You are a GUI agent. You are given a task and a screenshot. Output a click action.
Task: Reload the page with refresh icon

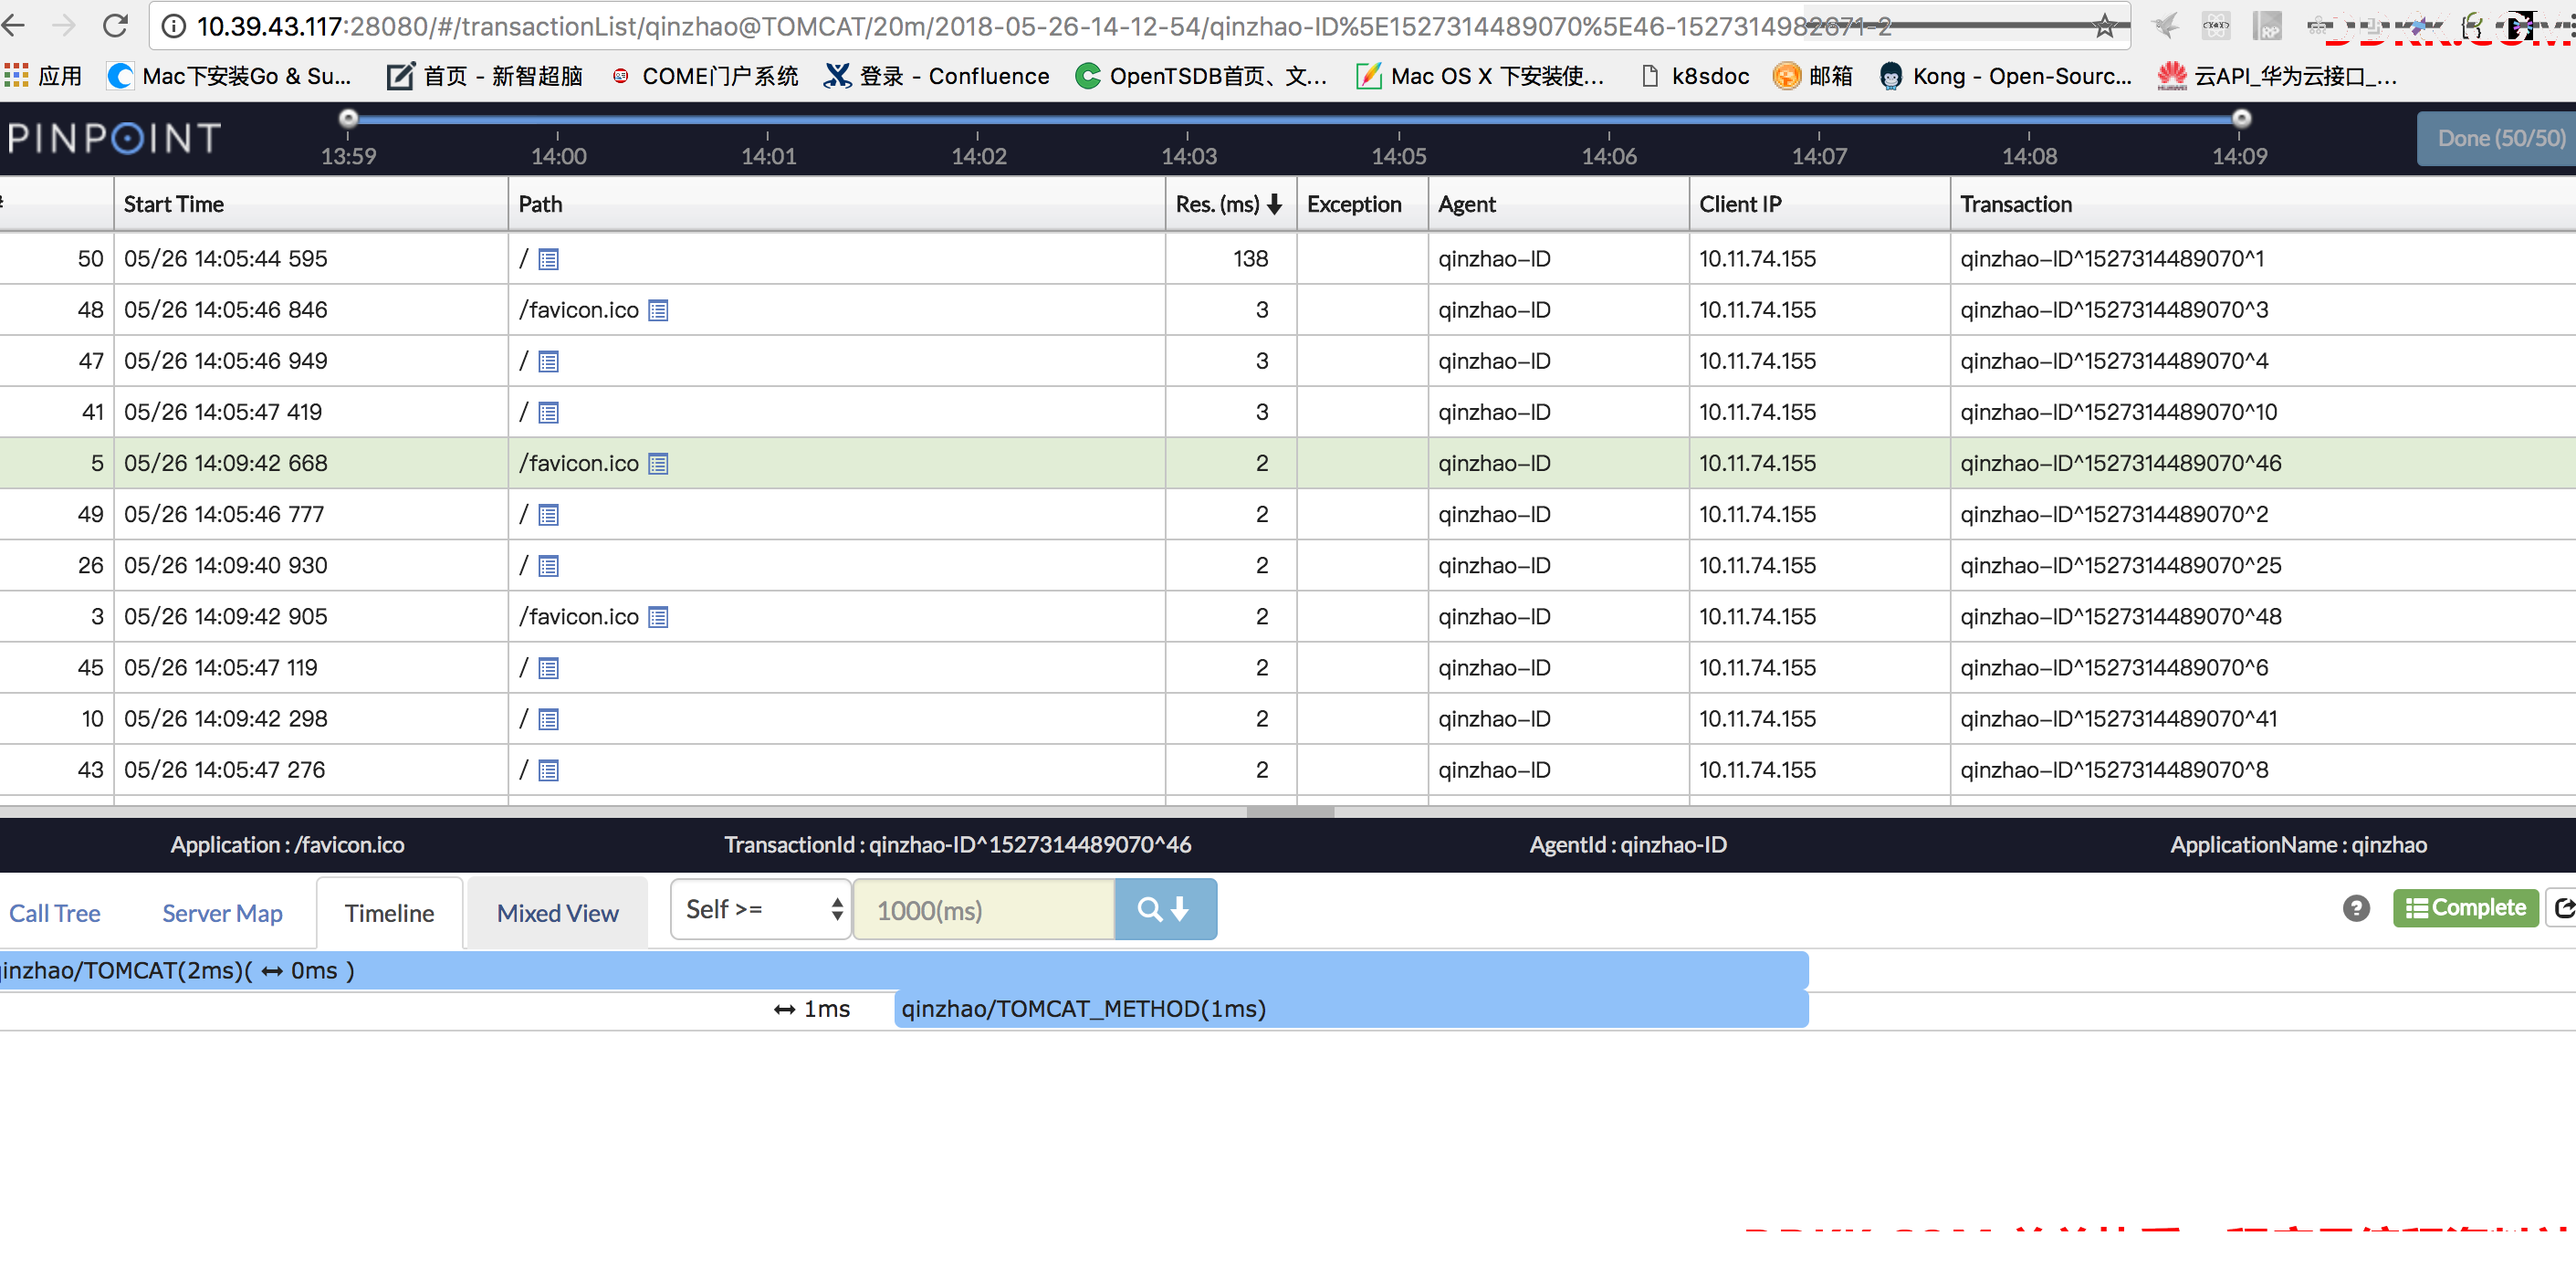[116, 25]
